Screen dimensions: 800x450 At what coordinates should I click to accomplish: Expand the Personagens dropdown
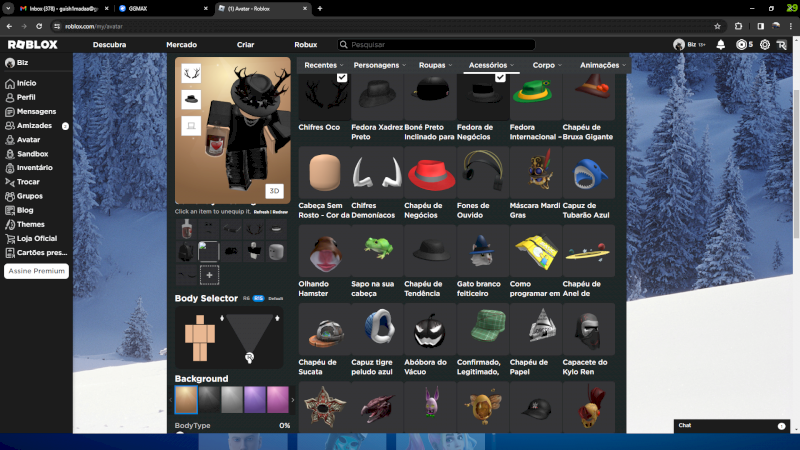[x=380, y=65]
